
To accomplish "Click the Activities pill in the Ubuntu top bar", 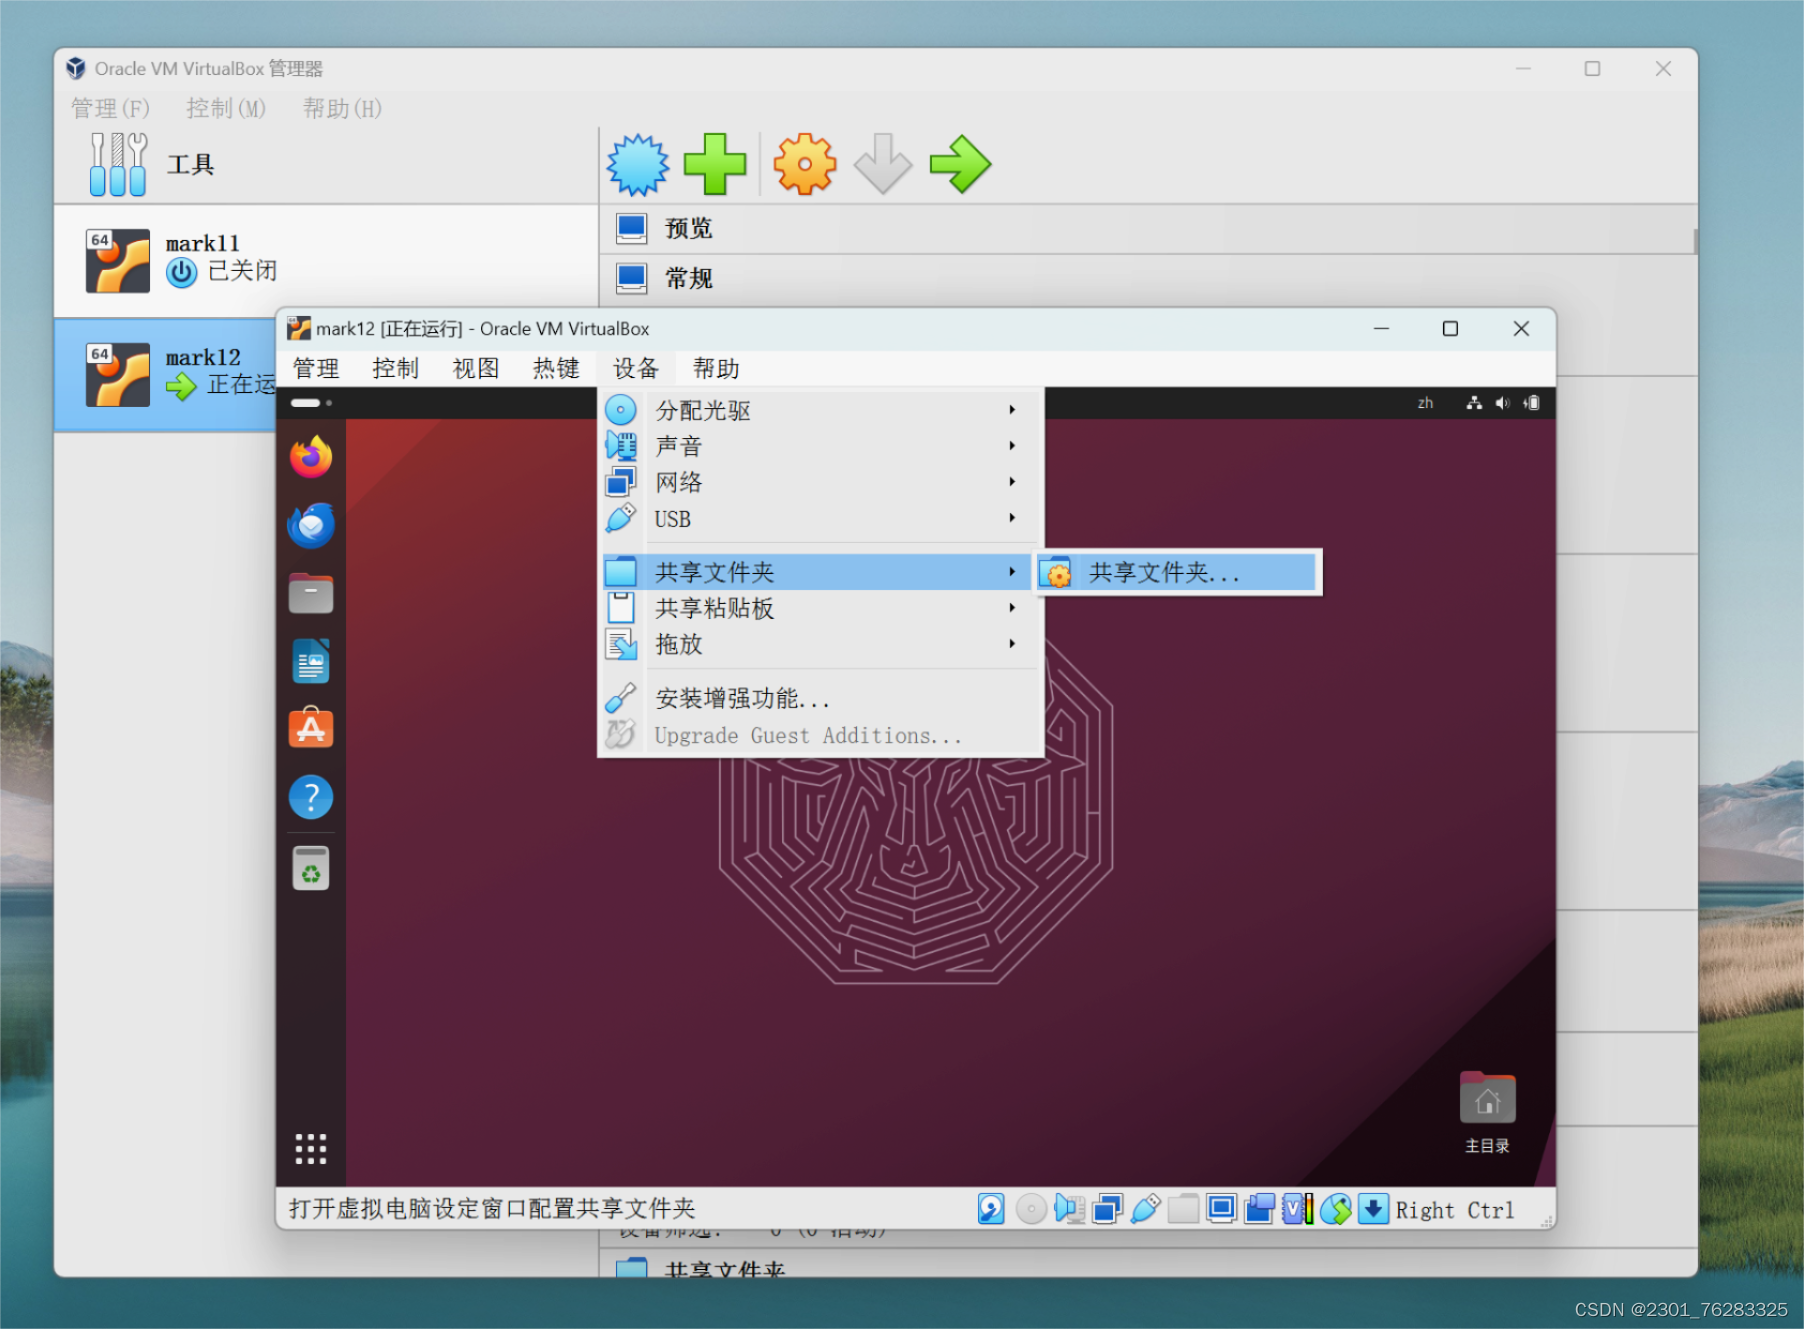I will click(311, 403).
